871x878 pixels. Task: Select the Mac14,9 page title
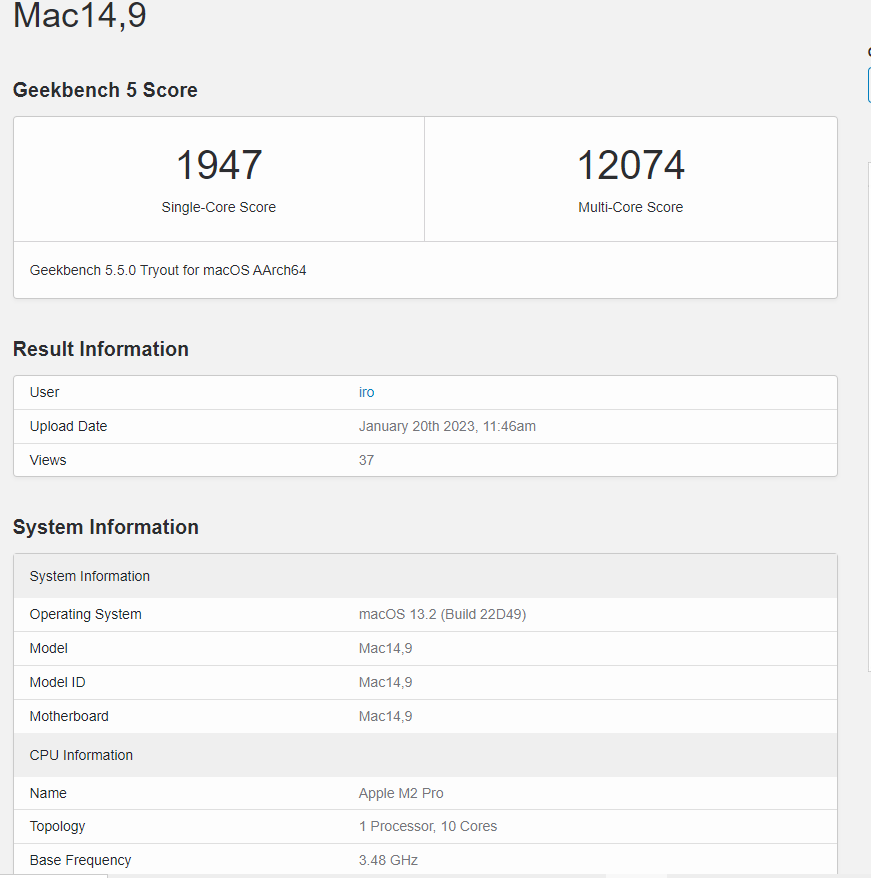(80, 15)
